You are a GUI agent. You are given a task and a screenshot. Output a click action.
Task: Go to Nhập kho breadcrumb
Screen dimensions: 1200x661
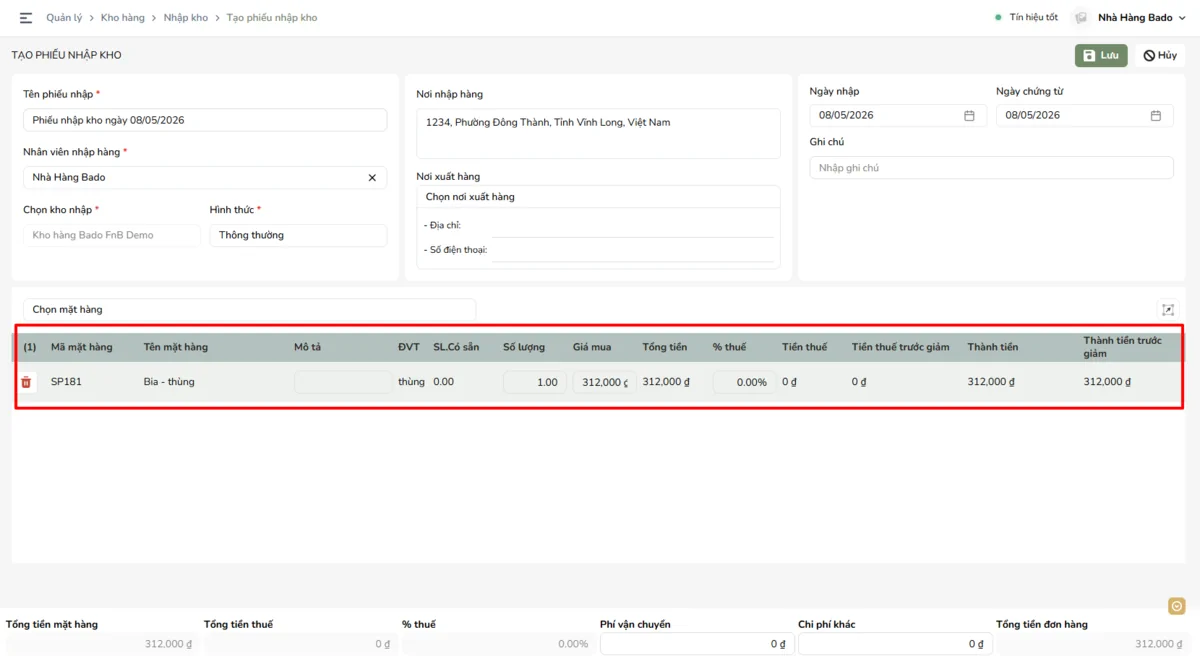[186, 18]
